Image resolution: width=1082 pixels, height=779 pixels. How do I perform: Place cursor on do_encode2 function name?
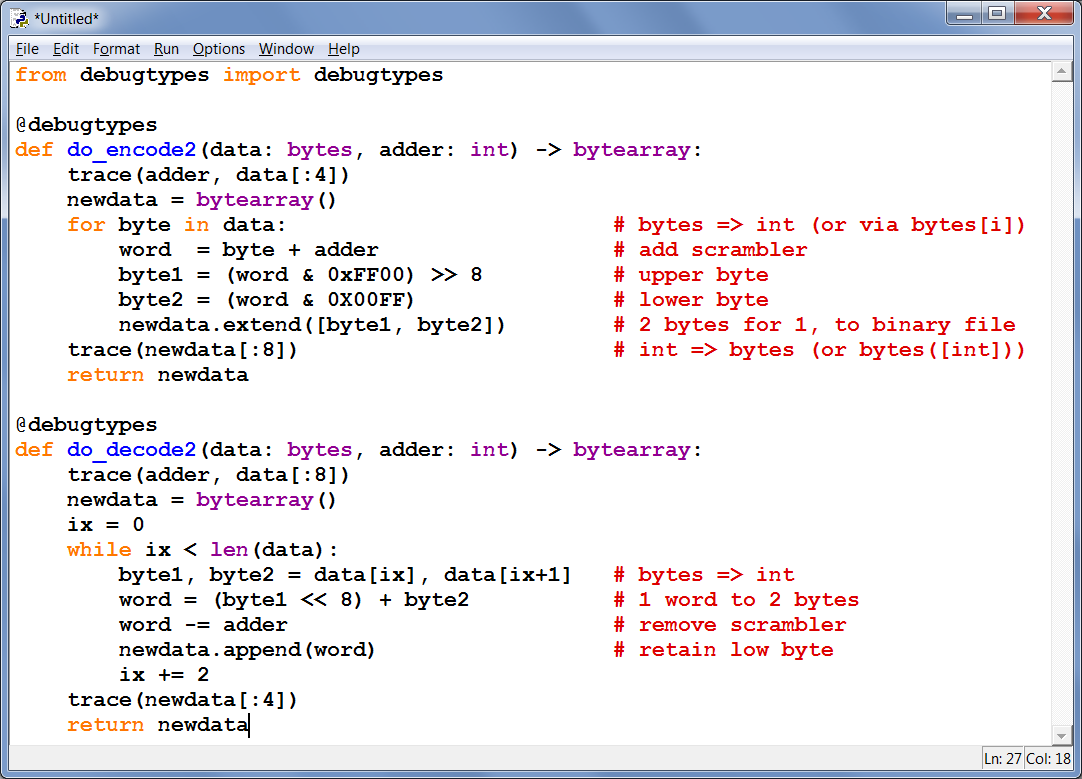point(132,150)
